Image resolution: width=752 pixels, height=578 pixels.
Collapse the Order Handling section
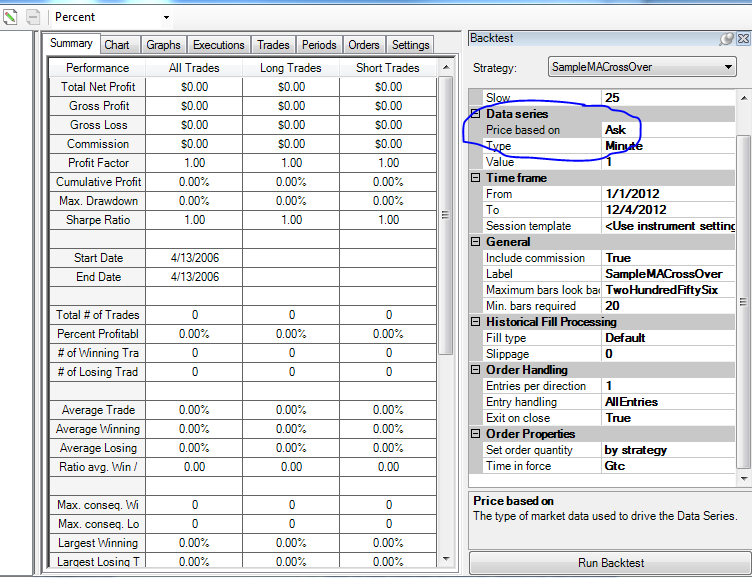(x=475, y=369)
